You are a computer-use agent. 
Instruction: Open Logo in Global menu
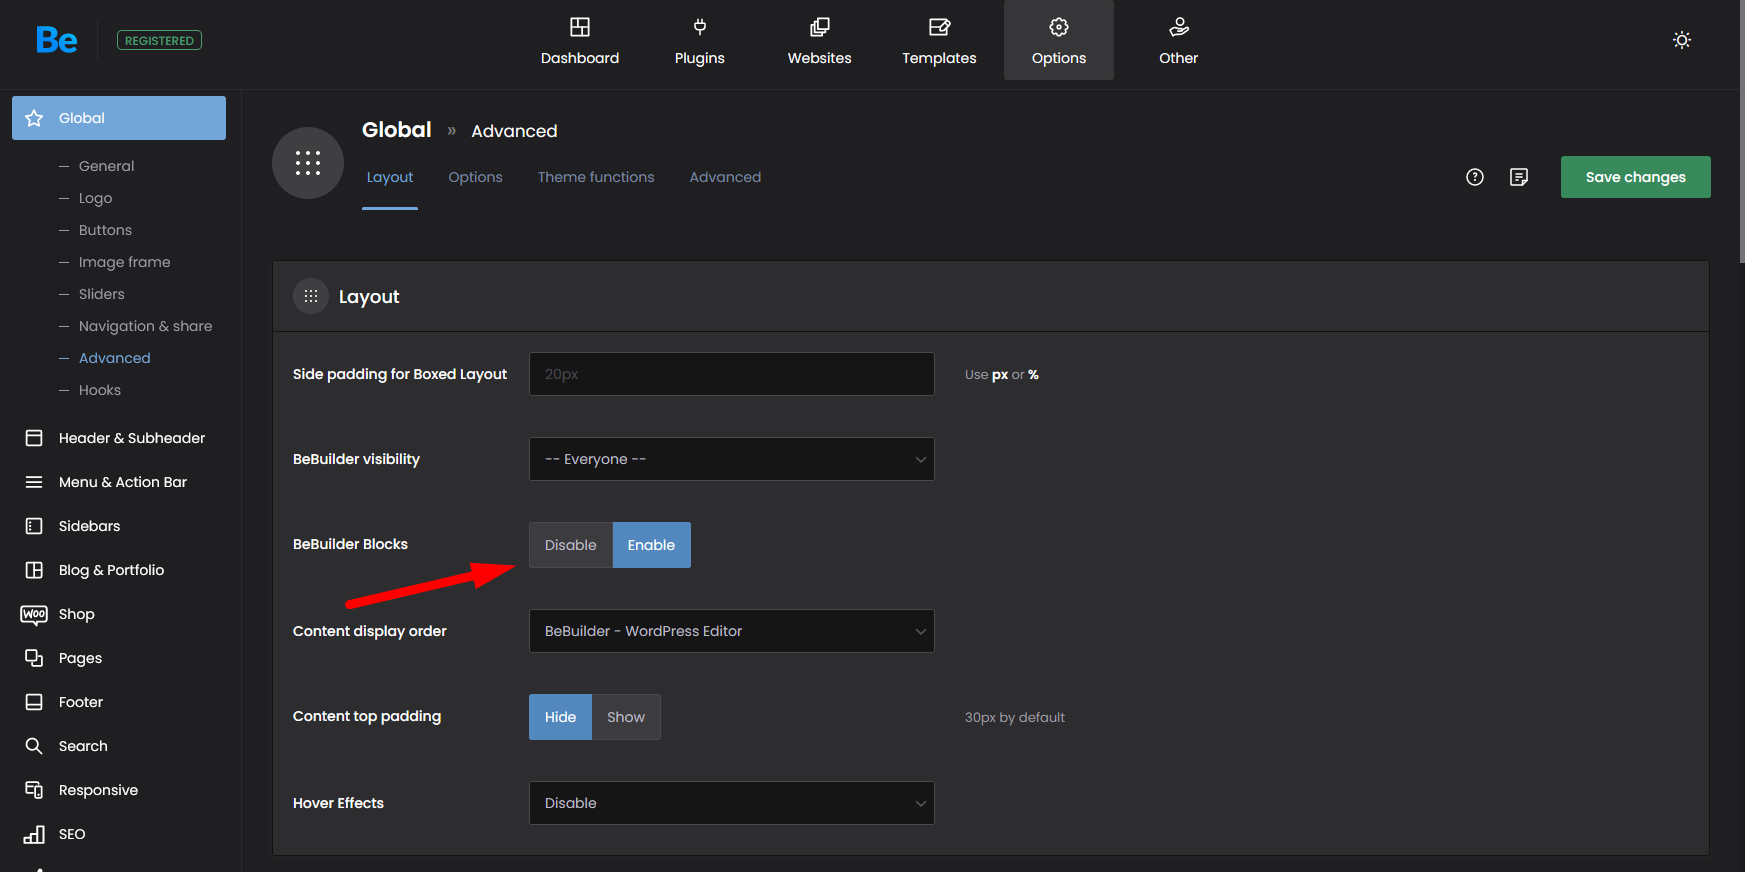click(x=96, y=198)
